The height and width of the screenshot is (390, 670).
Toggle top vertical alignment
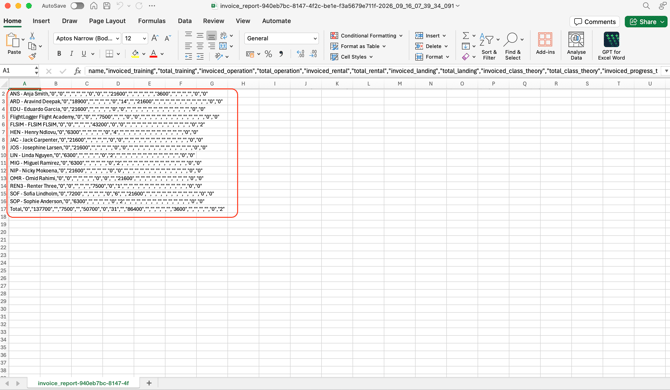coord(188,35)
